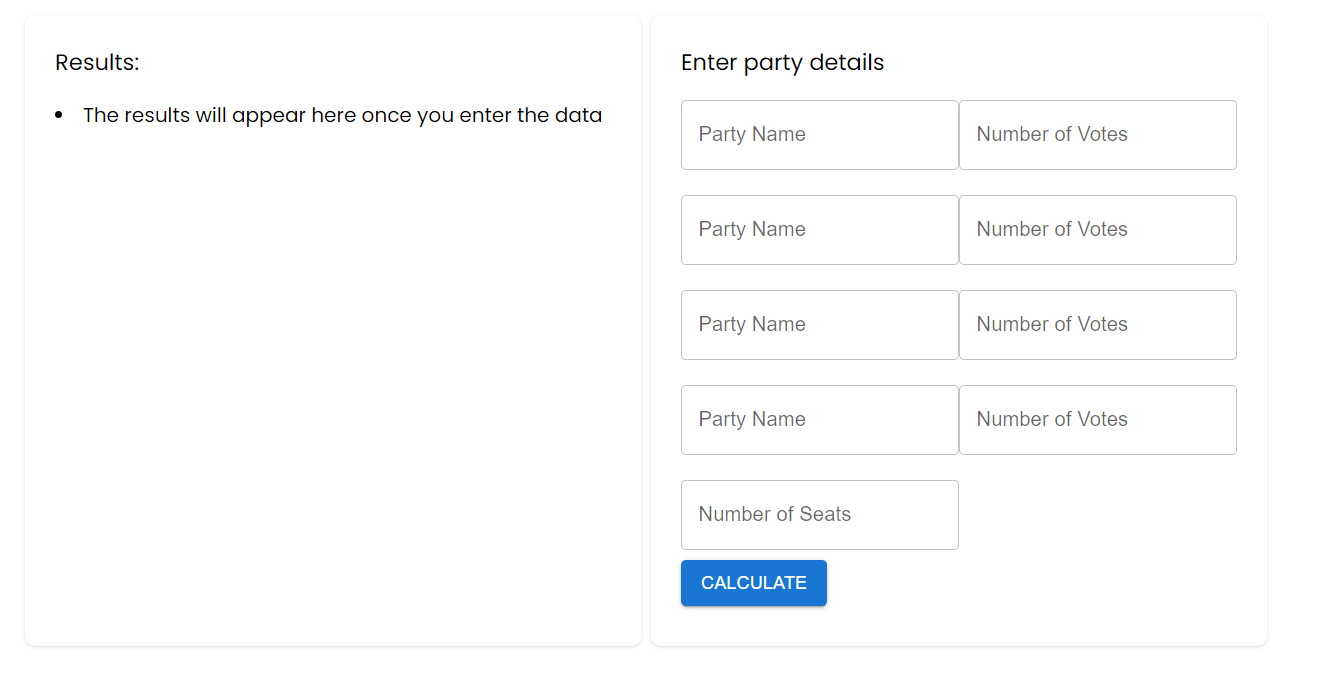The width and height of the screenshot is (1318, 682).
Task: Click the "Results:" heading
Action: pyautogui.click(x=97, y=63)
